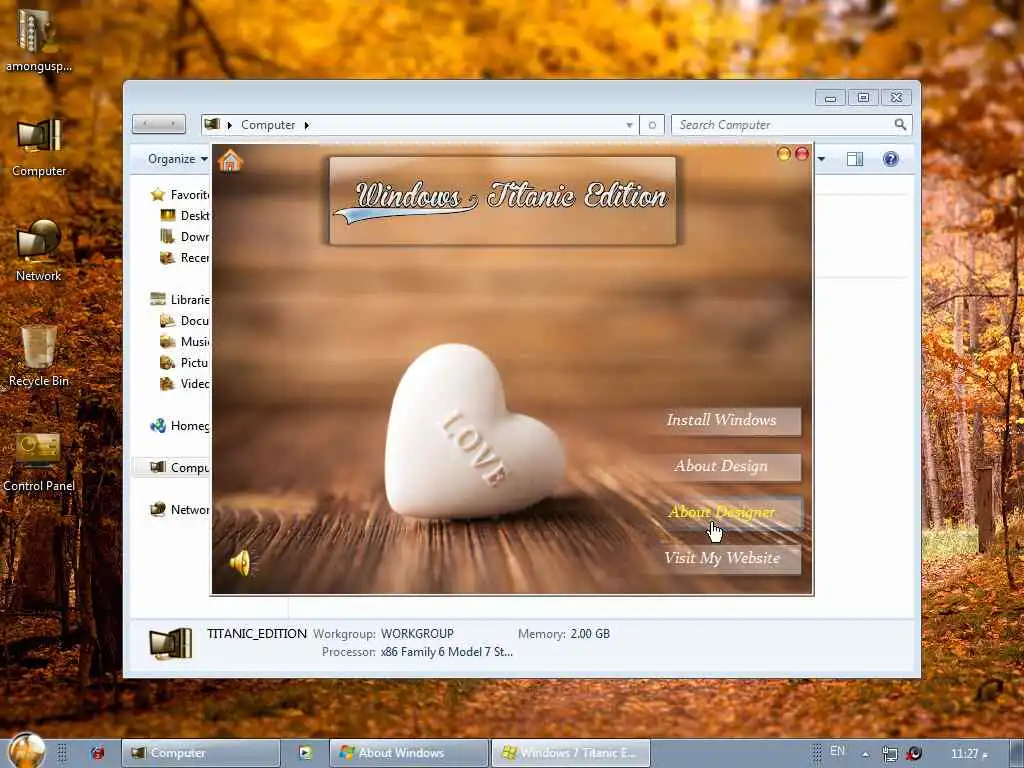Select Homegroup in the navigation pane
1024x768 pixels.
coord(180,426)
